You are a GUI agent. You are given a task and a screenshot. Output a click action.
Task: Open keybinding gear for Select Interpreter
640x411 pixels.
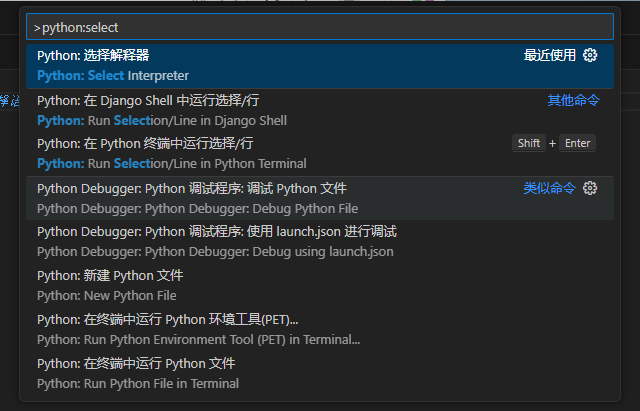pos(589,55)
